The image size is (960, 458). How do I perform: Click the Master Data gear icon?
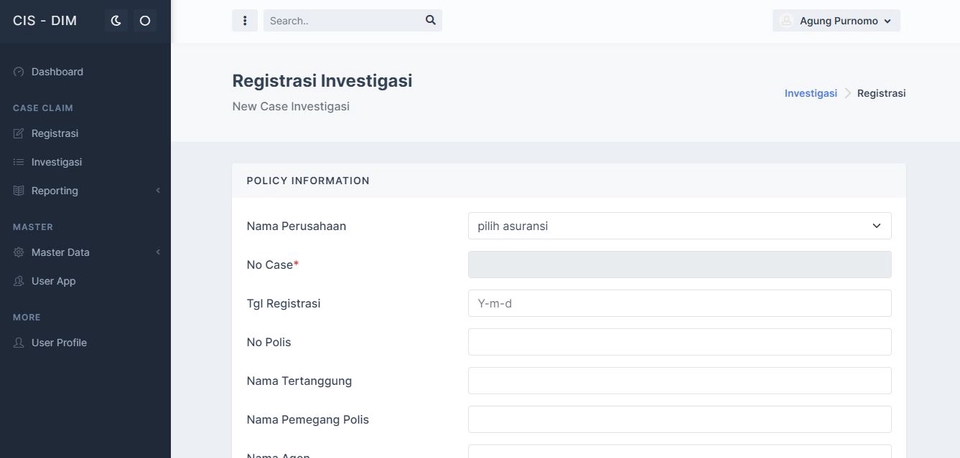pos(18,252)
